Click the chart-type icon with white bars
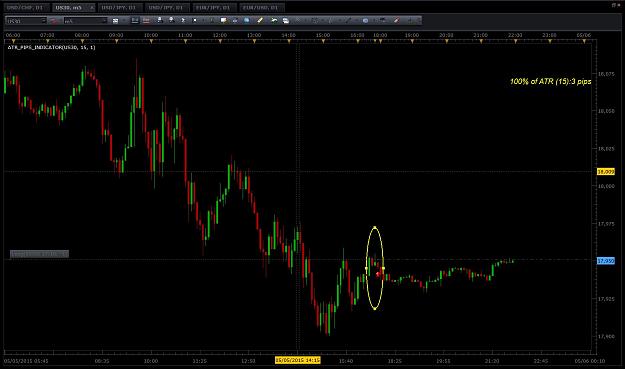Screen dimensions: 625x369 [135, 20]
